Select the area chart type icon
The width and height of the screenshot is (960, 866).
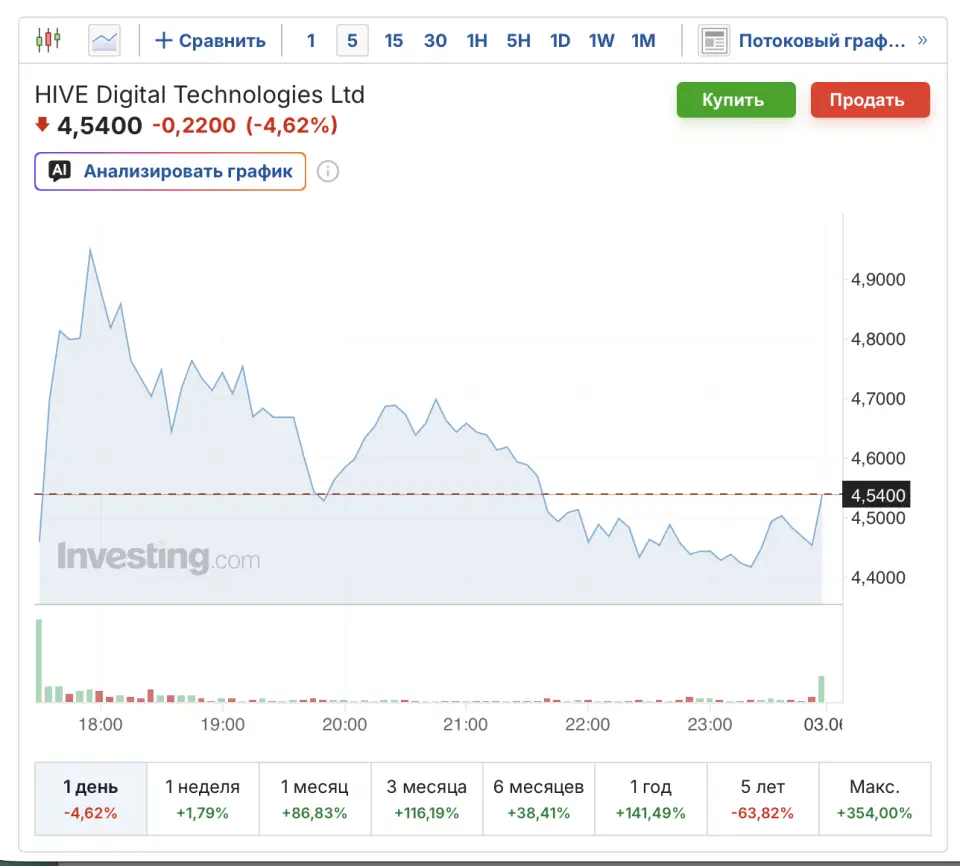pyautogui.click(x=104, y=41)
